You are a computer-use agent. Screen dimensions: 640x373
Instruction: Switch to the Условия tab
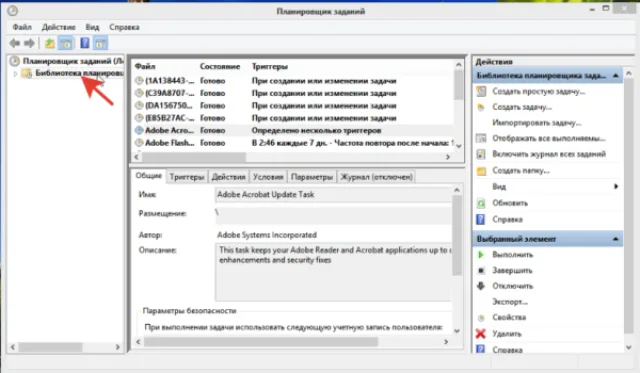[268, 177]
